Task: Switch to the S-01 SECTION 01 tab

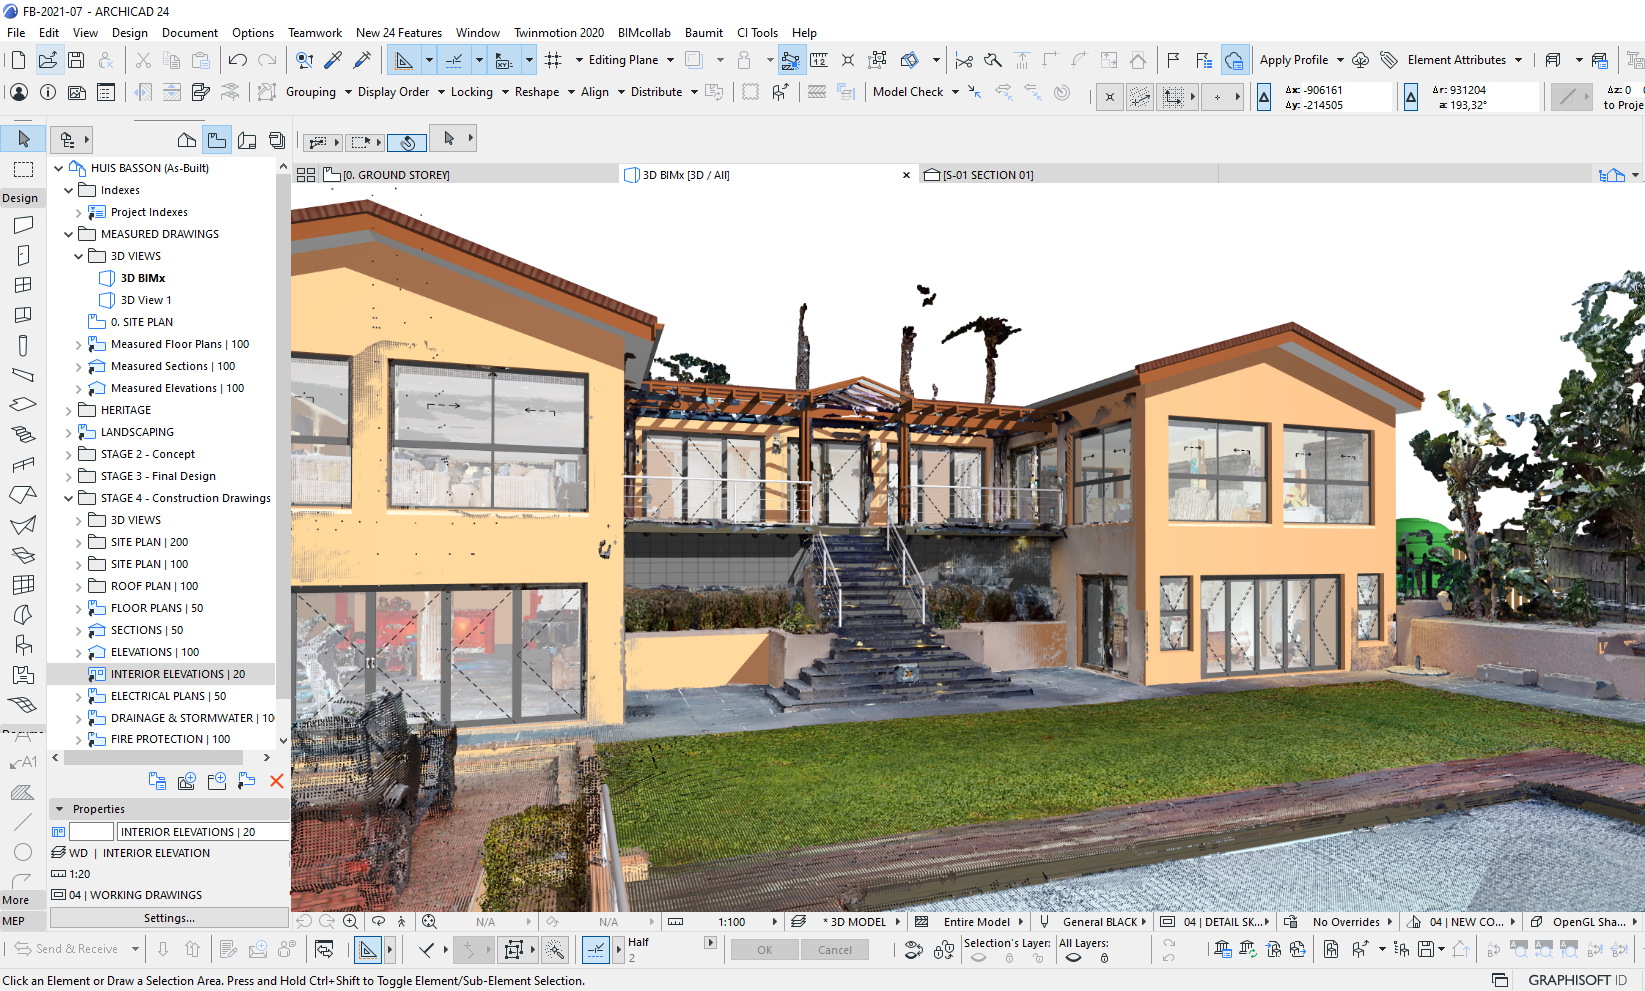Action: click(986, 175)
